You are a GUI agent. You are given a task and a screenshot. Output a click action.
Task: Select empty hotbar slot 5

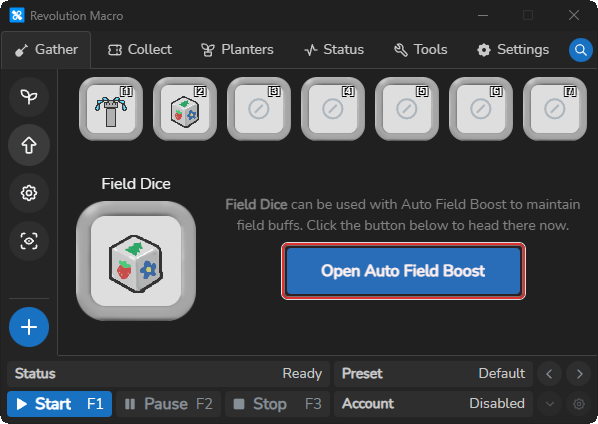coord(407,109)
